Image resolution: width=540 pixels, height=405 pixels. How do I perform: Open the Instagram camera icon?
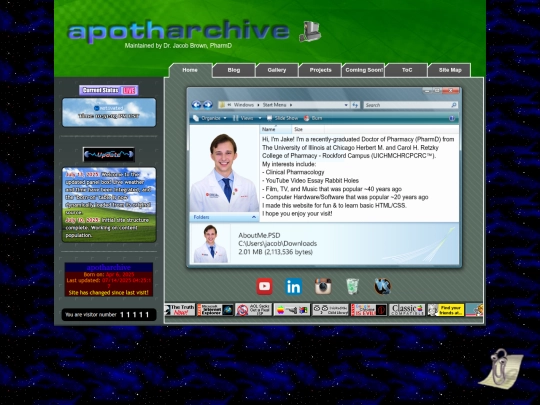tap(323, 287)
